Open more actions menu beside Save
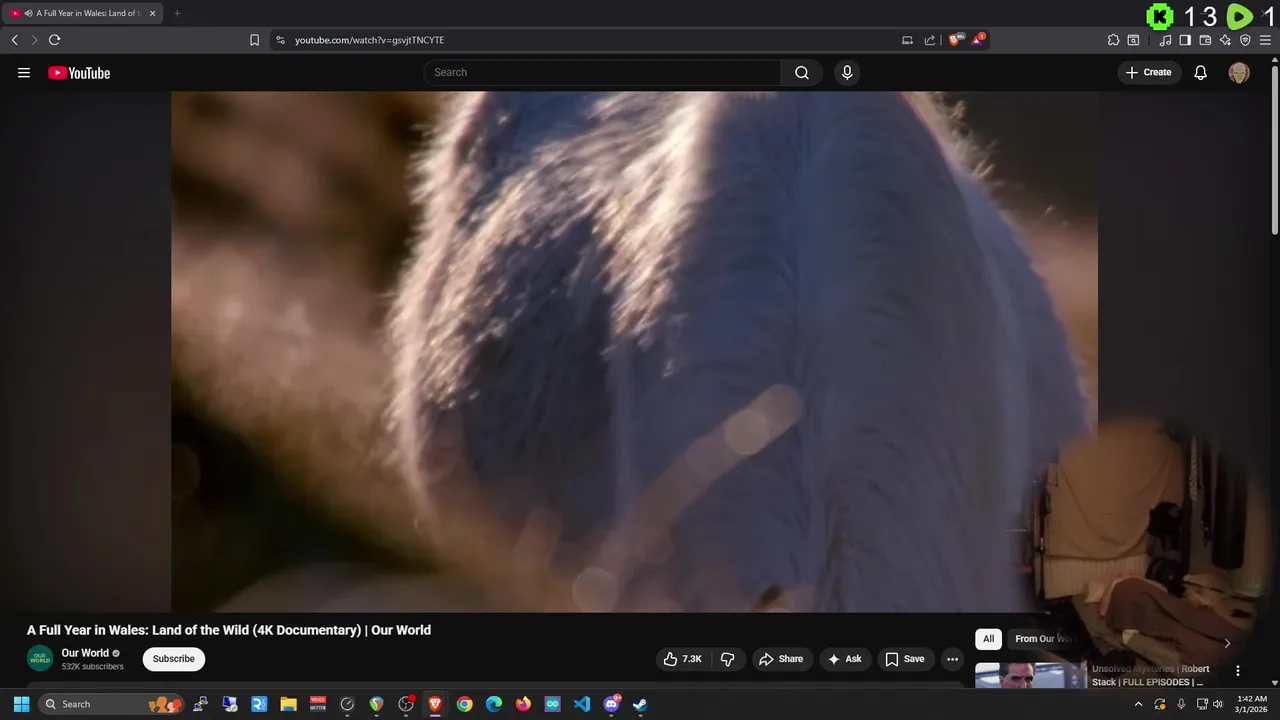 coord(953,659)
